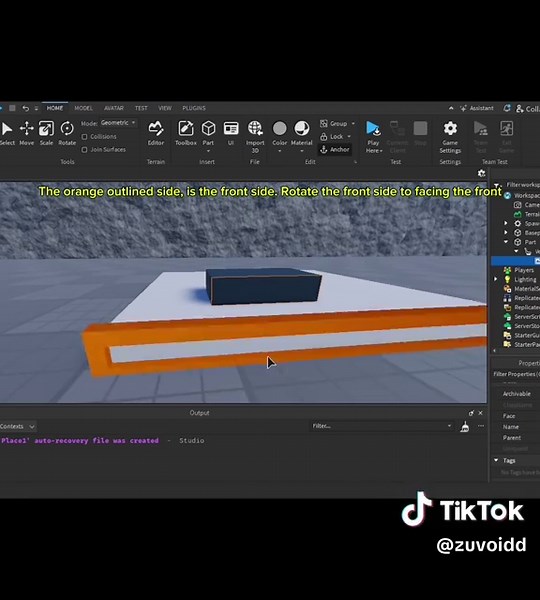The width and height of the screenshot is (540, 600).
Task: Collapse the Part node in Explorer
Action: (506, 242)
